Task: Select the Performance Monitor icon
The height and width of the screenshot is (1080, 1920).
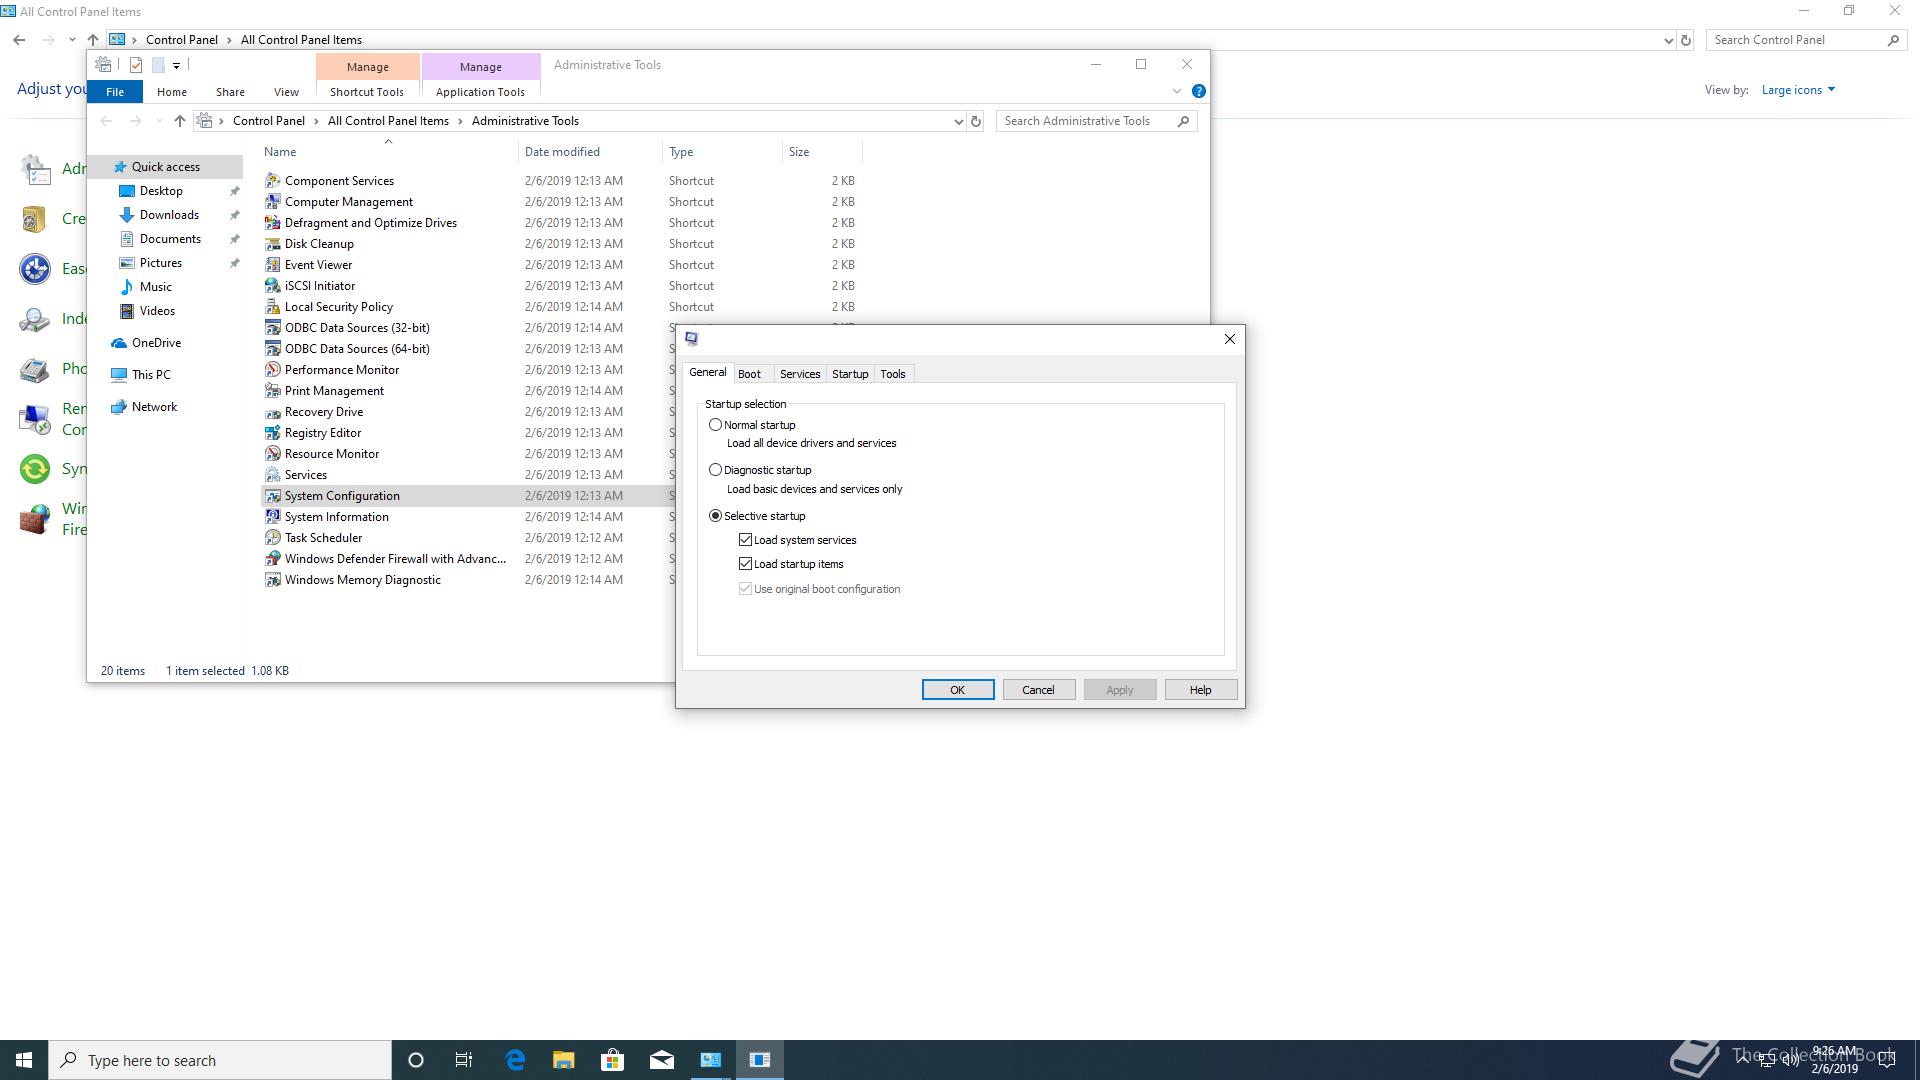Action: click(272, 370)
